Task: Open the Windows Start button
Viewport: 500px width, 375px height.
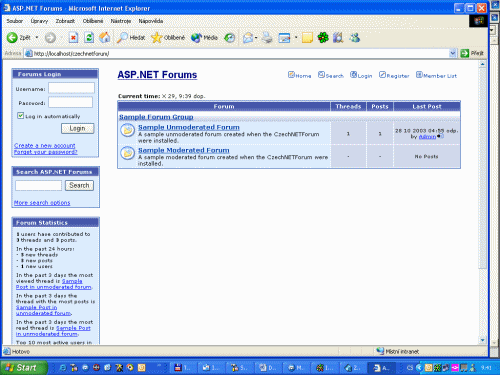Action: tap(23, 368)
